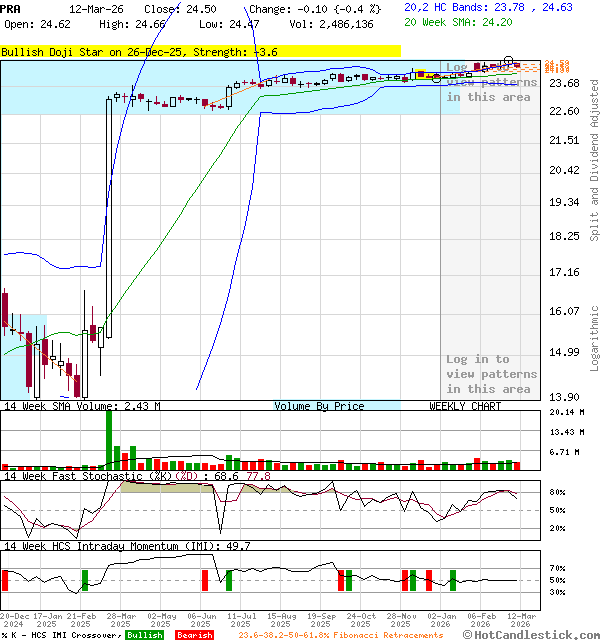Click the 12-Mar 2026 date axis label
The width and height of the screenshot is (600, 640).
(520, 621)
